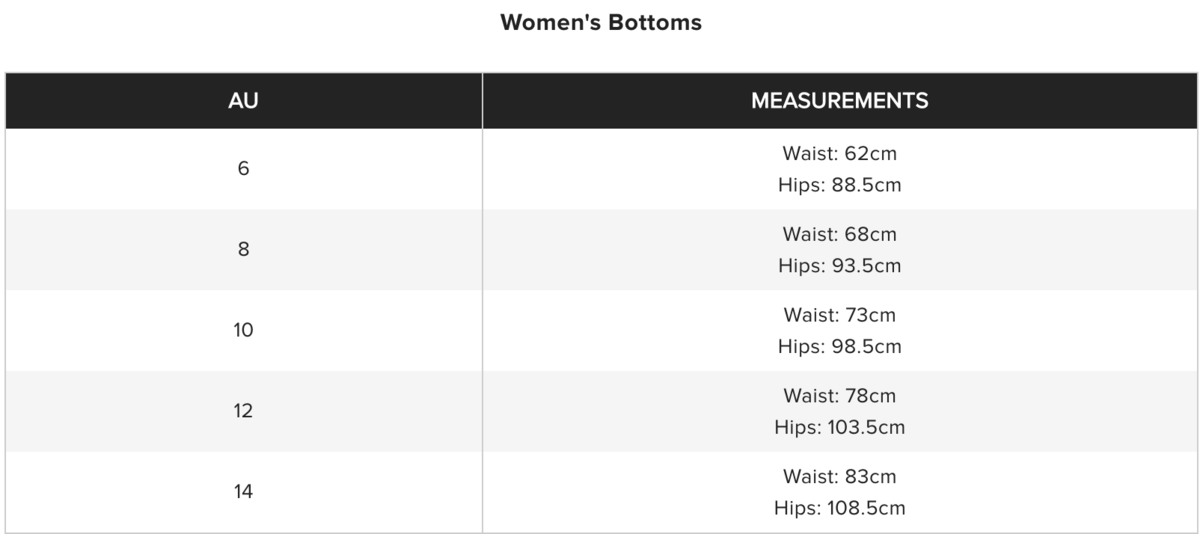This screenshot has width=1200, height=534.
Task: Click the Hips: 93.5cm text
Action: coord(839,266)
